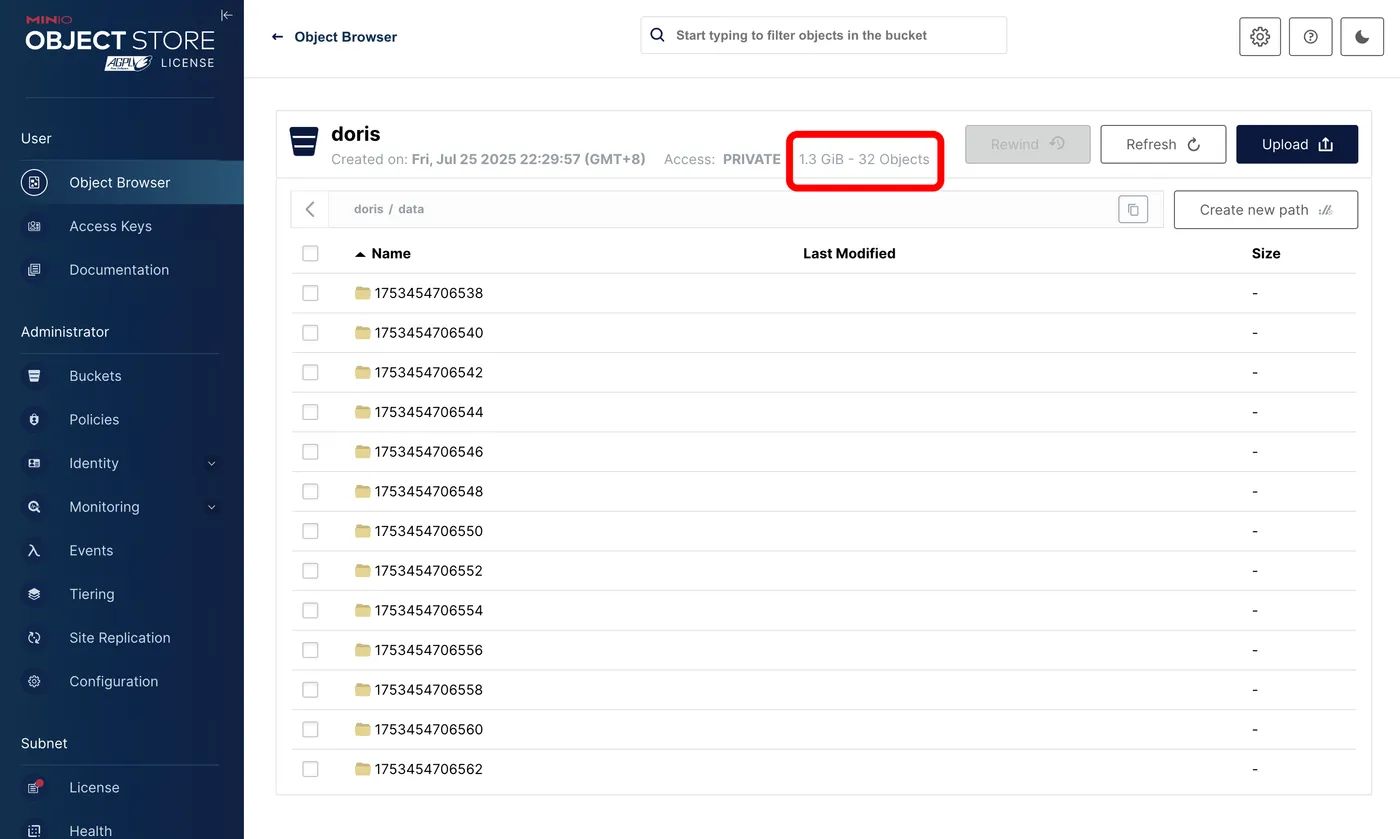Click the License icon with the red dot
The width and height of the screenshot is (1400, 839).
coord(34,787)
